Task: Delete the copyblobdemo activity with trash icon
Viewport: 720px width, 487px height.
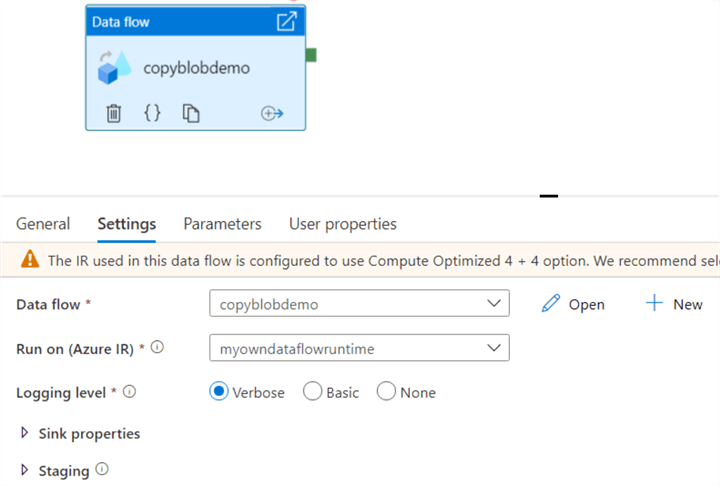Action: point(114,113)
